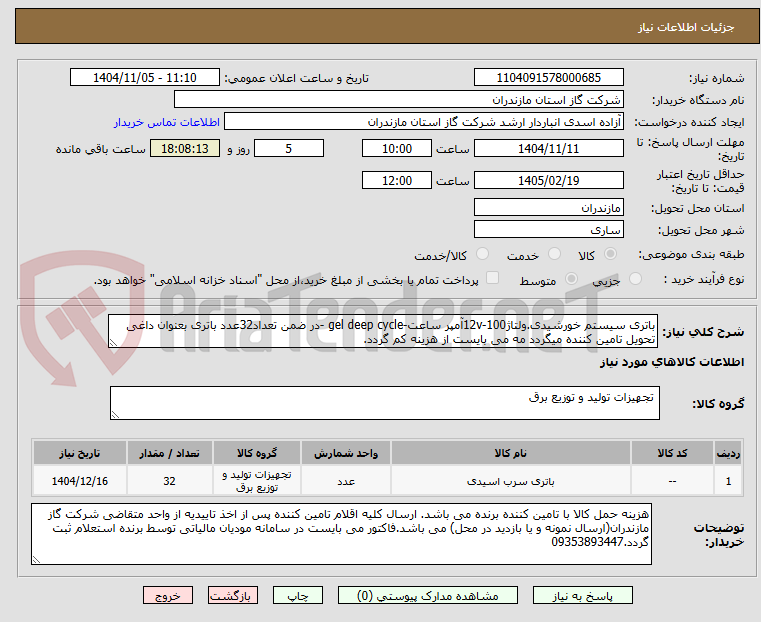761x622 pixels.
Task: Click the گروه کالا column header
Action: pos(257,453)
